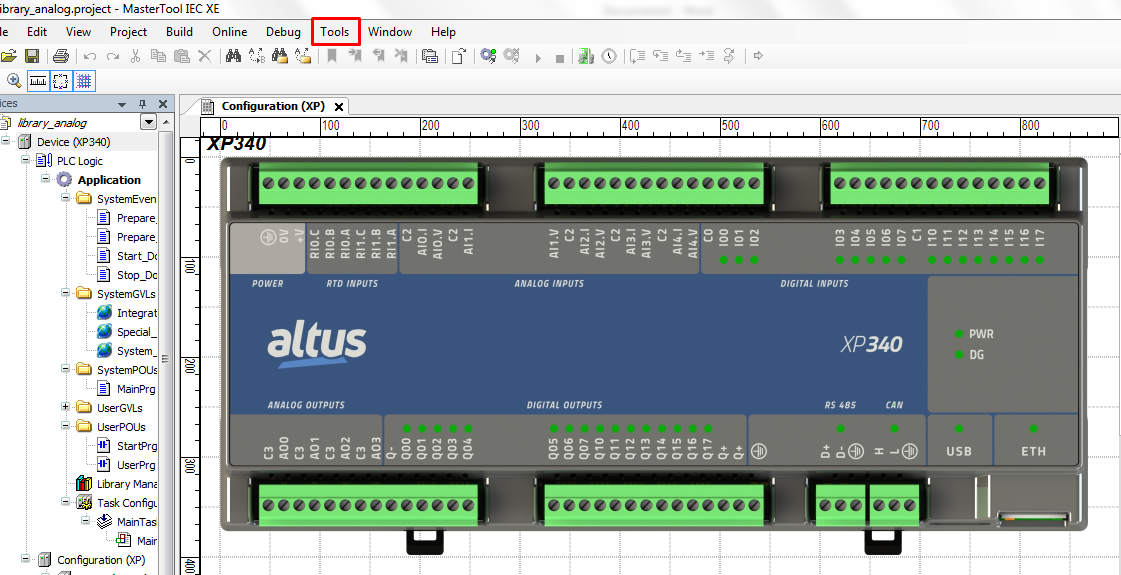
Task: Open the Edit menu
Action: [x=37, y=31]
